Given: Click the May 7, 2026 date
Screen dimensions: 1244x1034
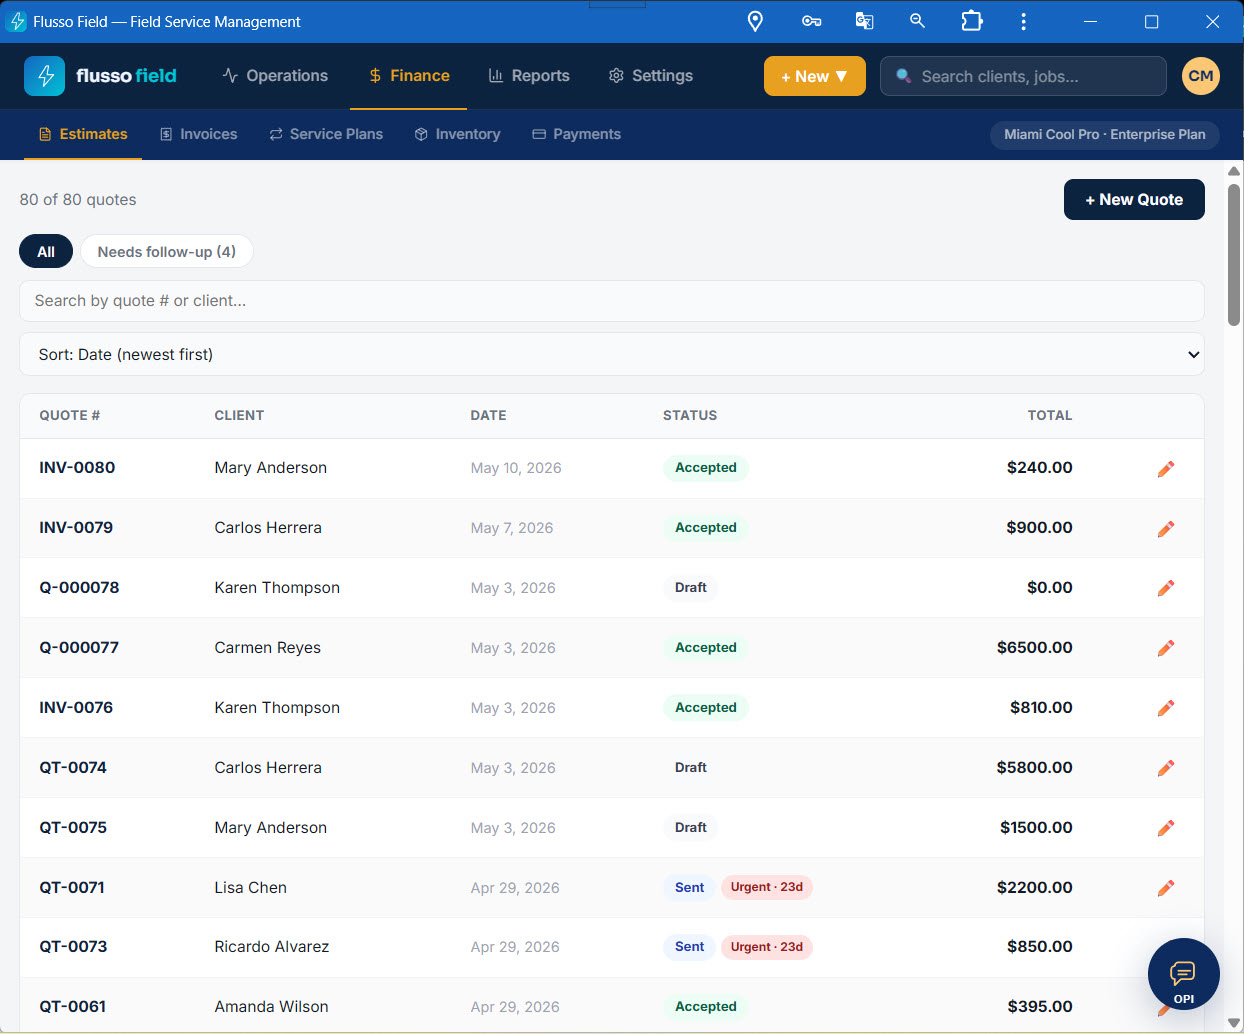Looking at the screenshot, I should (512, 528).
